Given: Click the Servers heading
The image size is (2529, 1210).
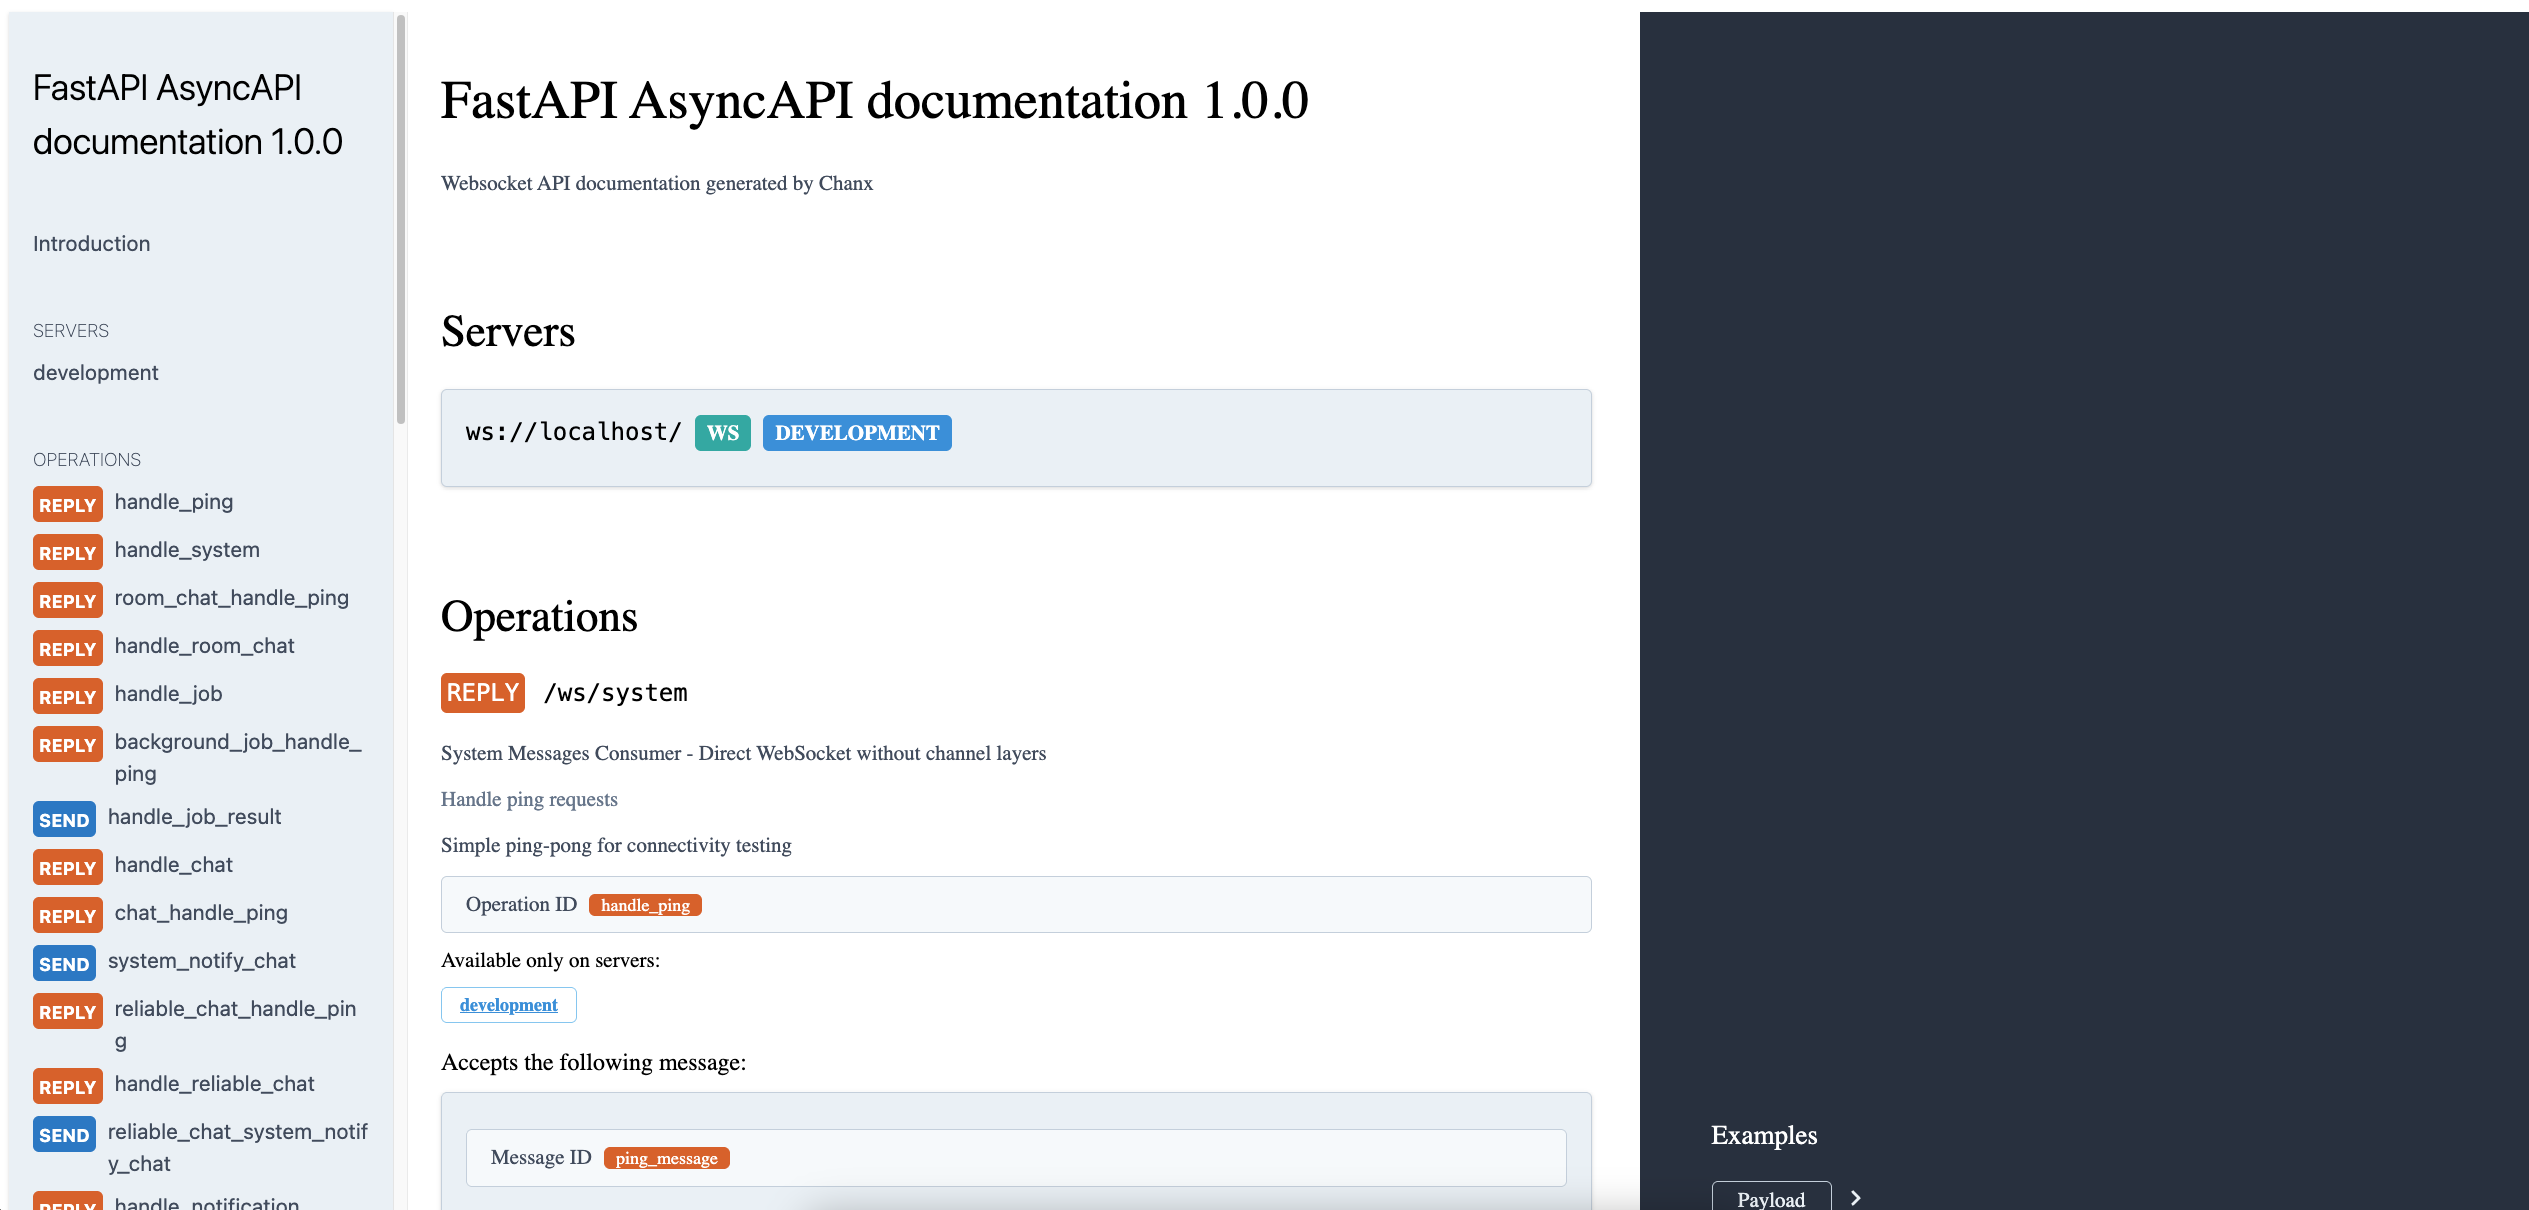Looking at the screenshot, I should coord(508,331).
